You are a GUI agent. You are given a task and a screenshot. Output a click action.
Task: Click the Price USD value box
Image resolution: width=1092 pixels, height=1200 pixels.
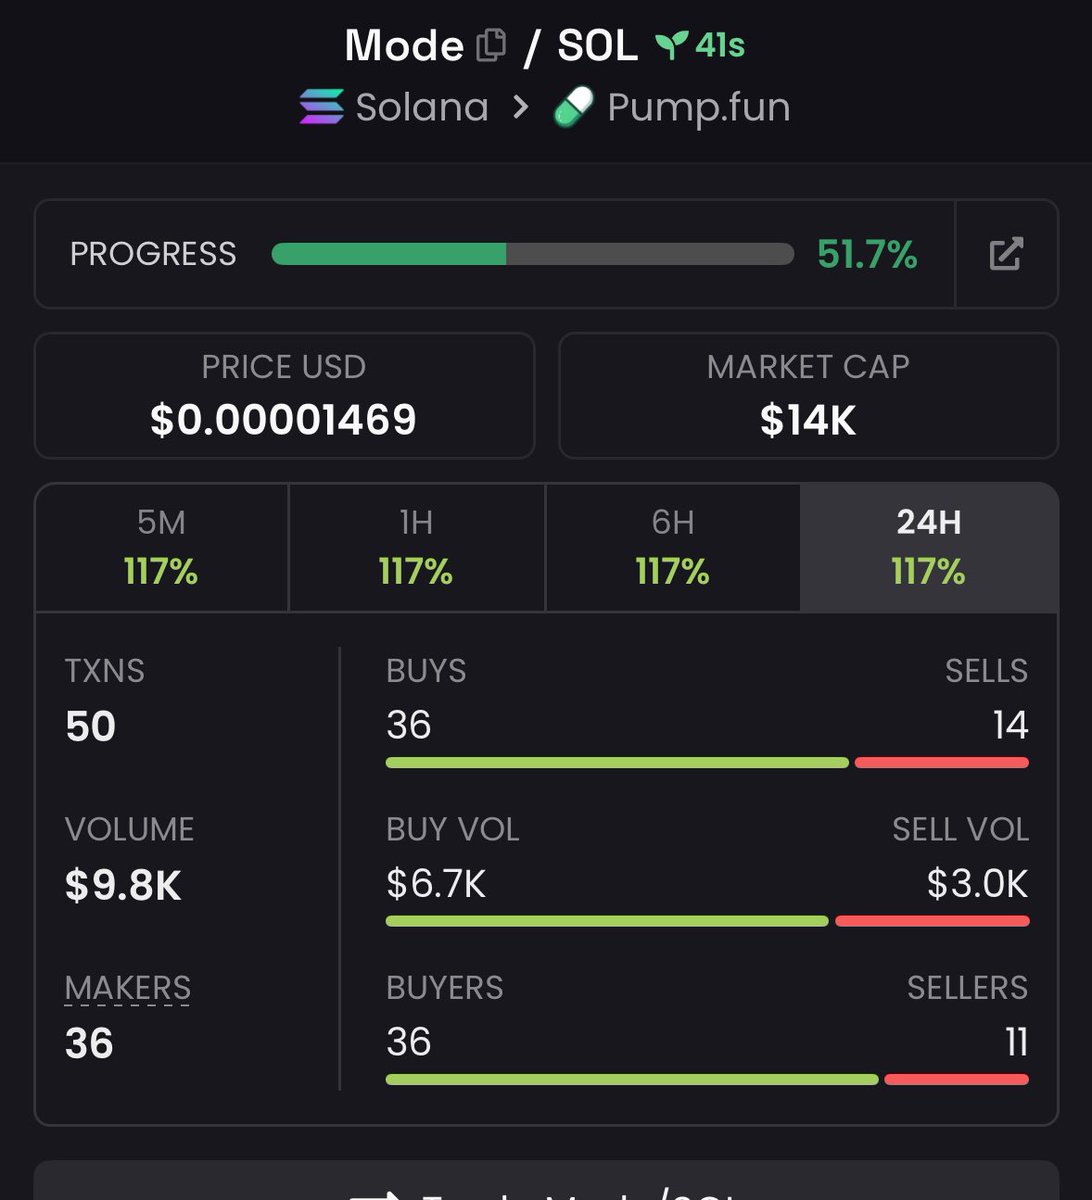pos(284,396)
